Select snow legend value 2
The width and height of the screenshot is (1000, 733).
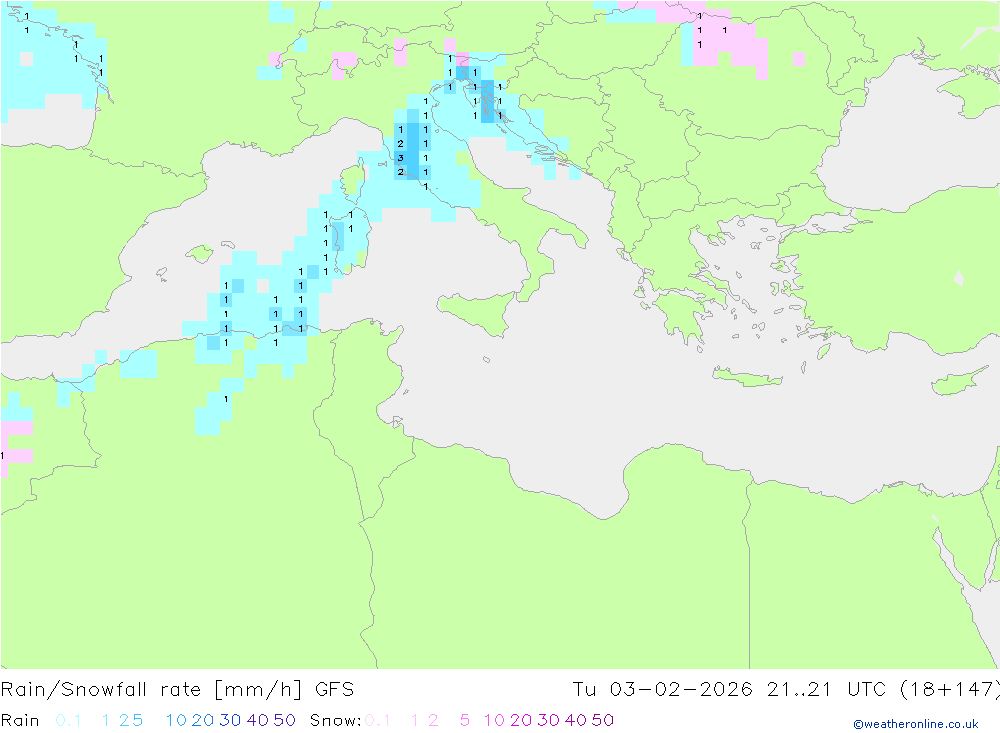[x=433, y=720]
